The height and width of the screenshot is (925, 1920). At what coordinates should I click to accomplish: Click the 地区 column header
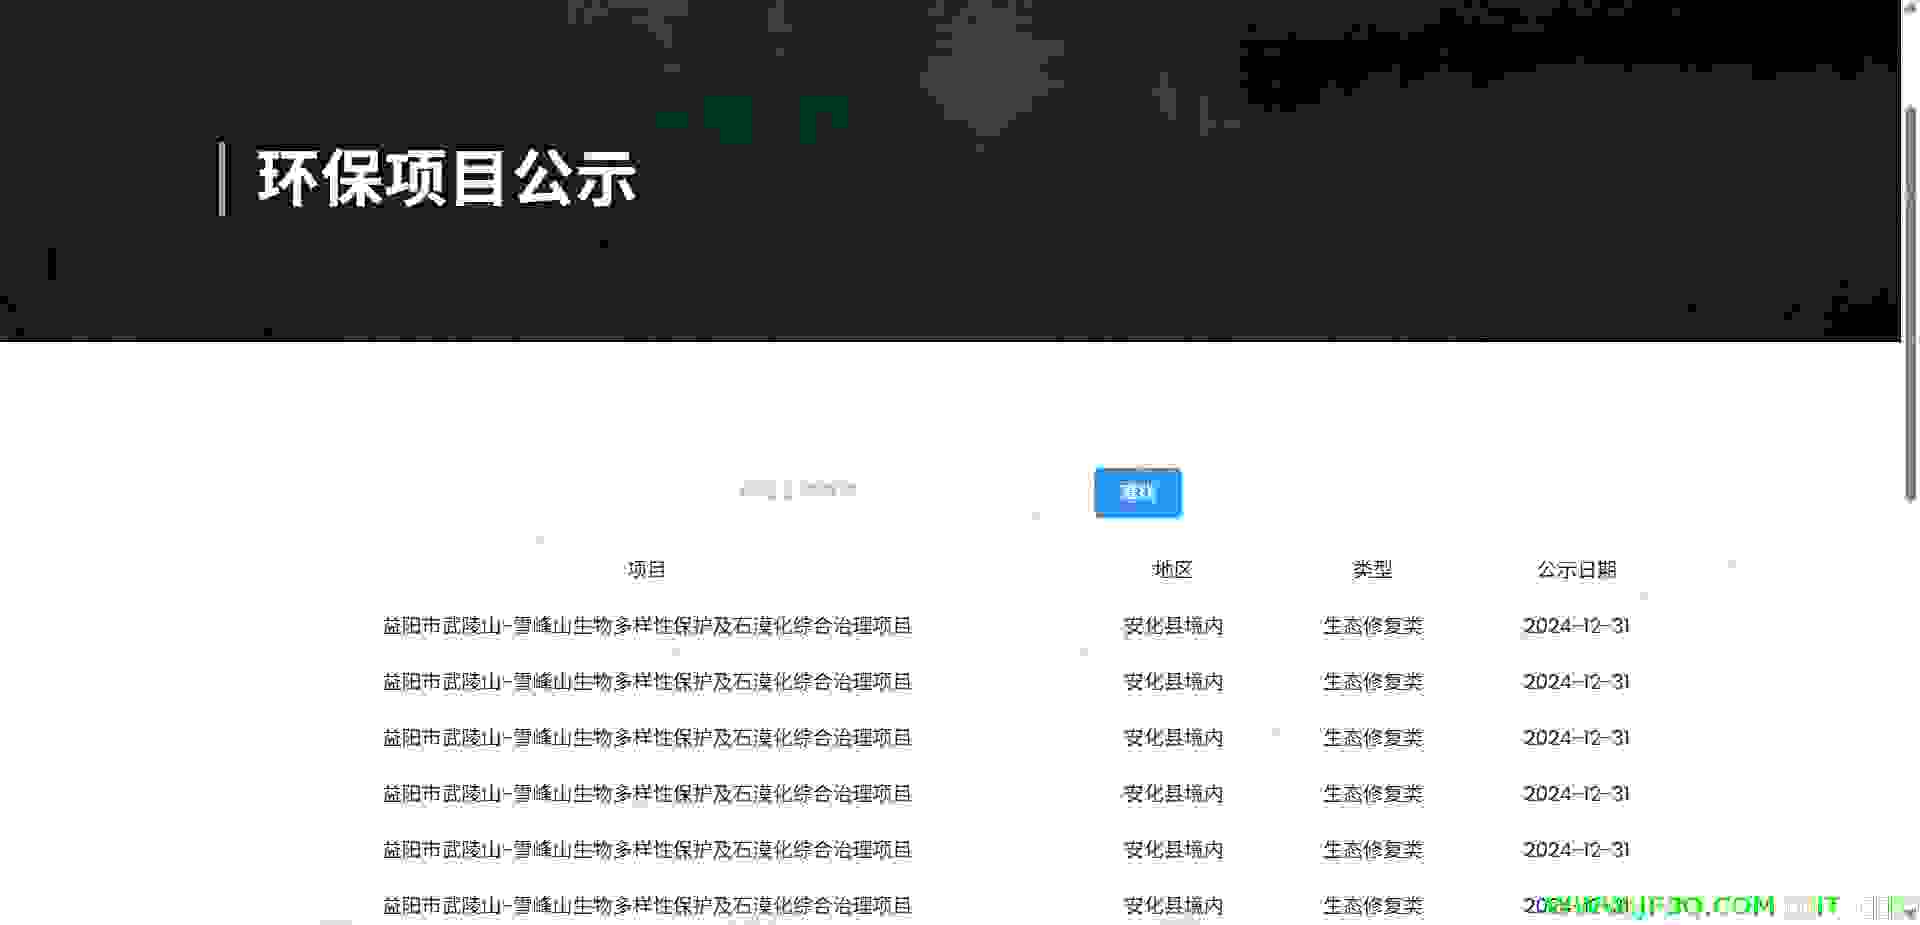pos(1172,570)
